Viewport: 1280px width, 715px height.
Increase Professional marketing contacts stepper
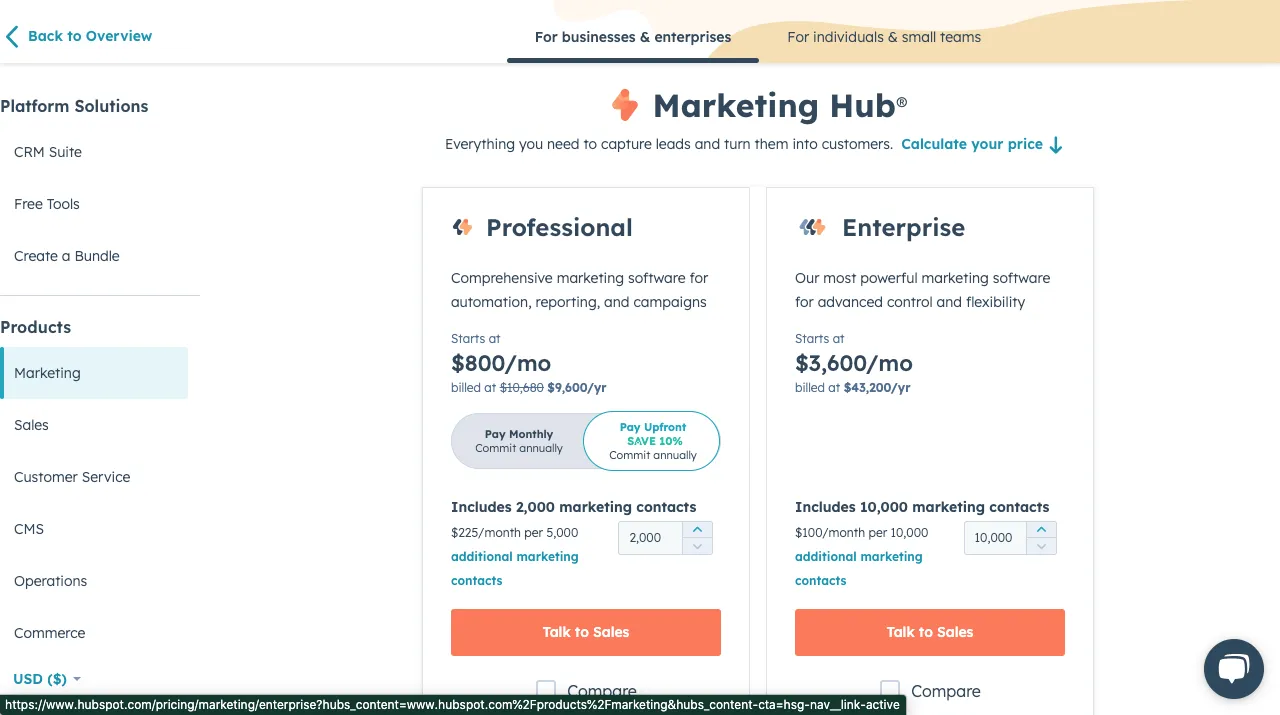[x=698, y=529]
